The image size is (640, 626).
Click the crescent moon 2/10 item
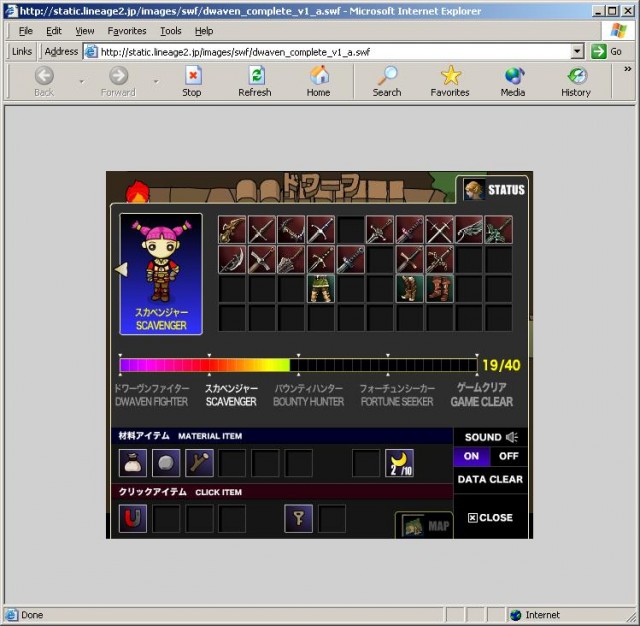pos(399,463)
